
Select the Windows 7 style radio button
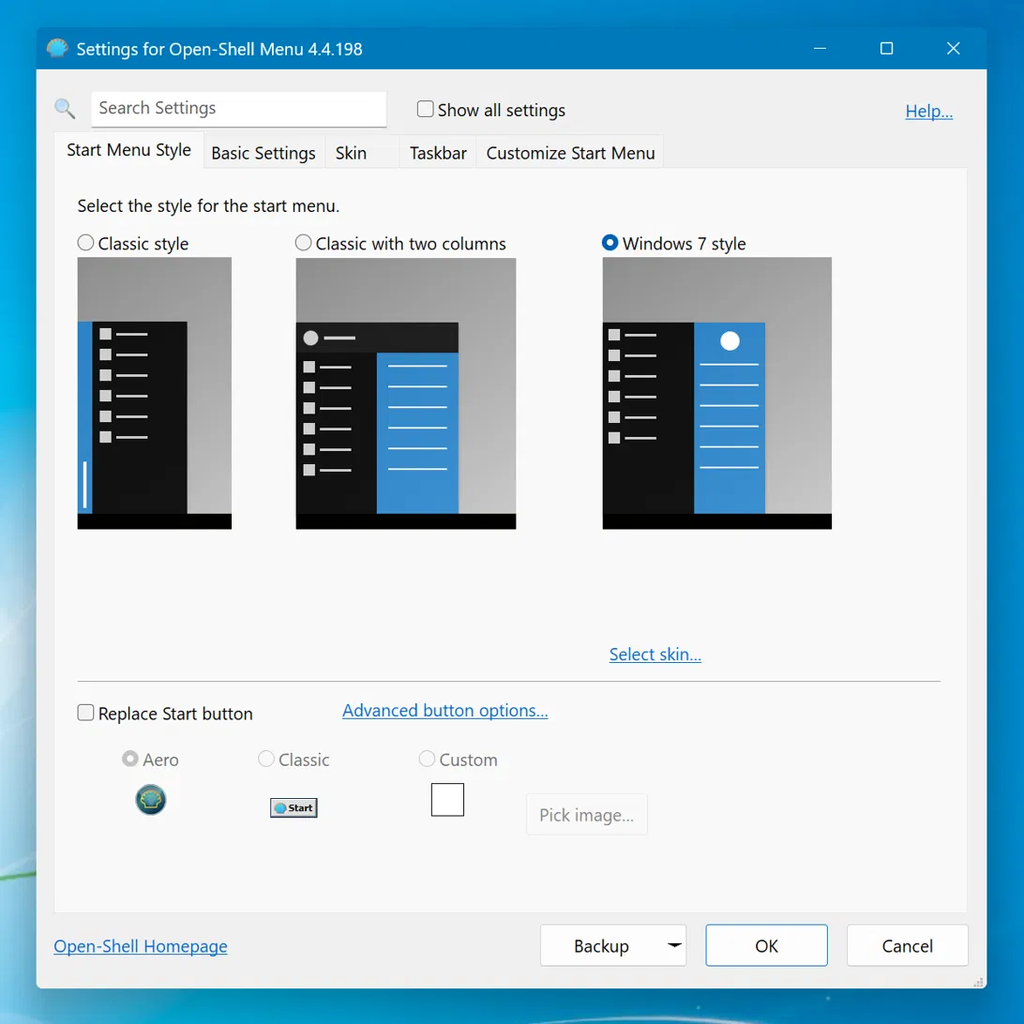point(609,243)
